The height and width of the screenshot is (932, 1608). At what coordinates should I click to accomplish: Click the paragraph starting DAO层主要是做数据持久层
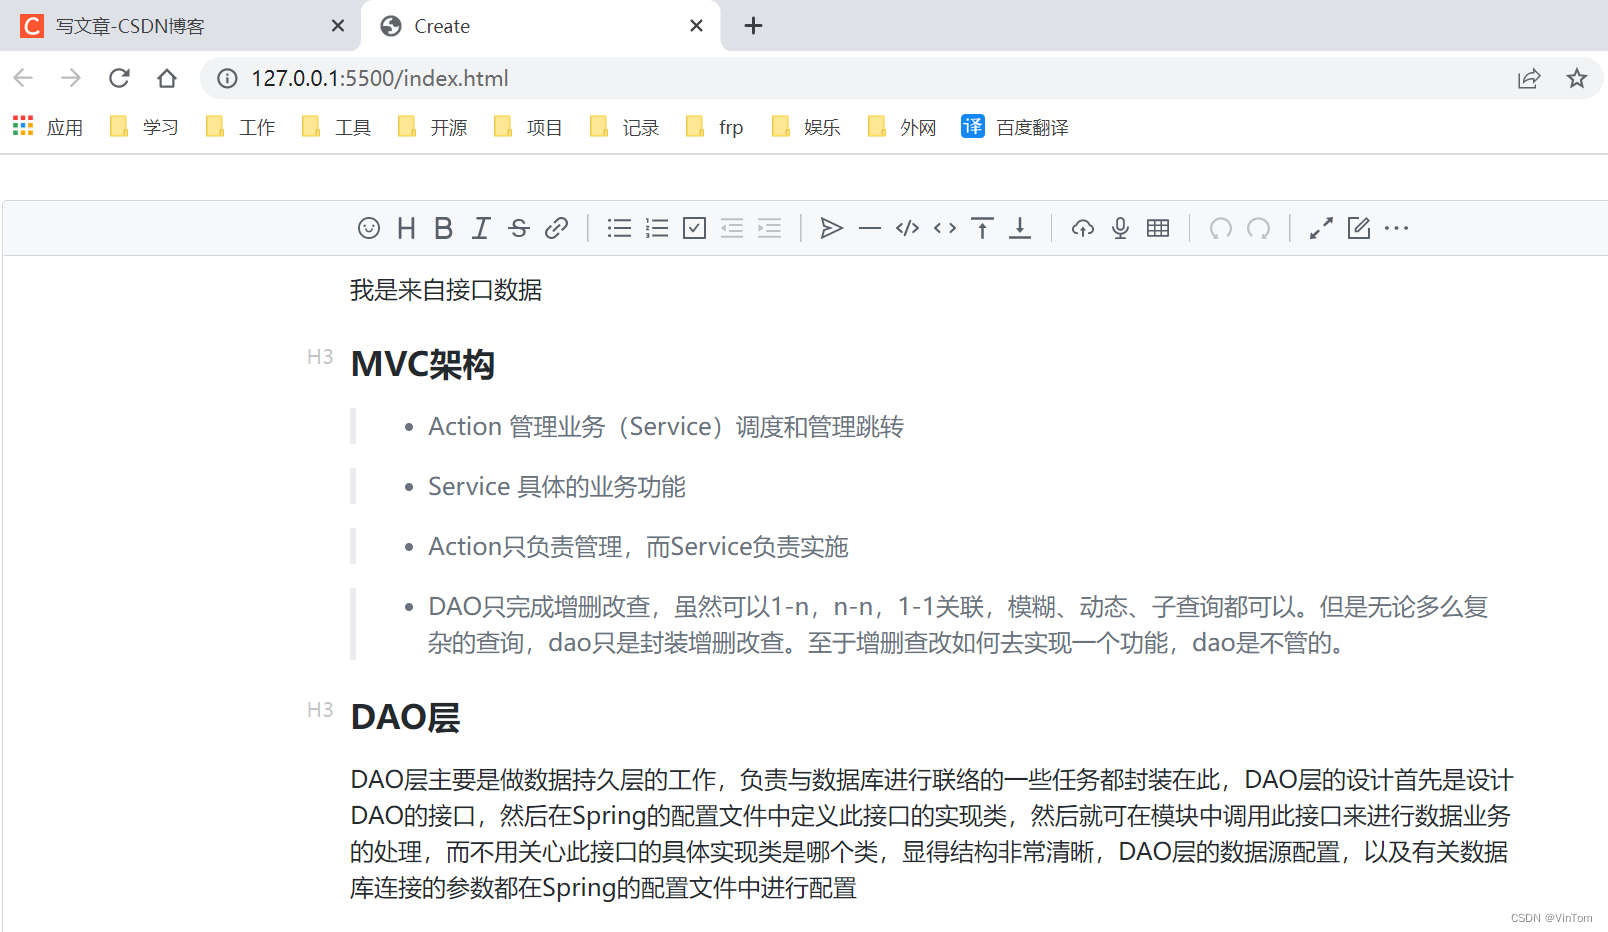932,834
